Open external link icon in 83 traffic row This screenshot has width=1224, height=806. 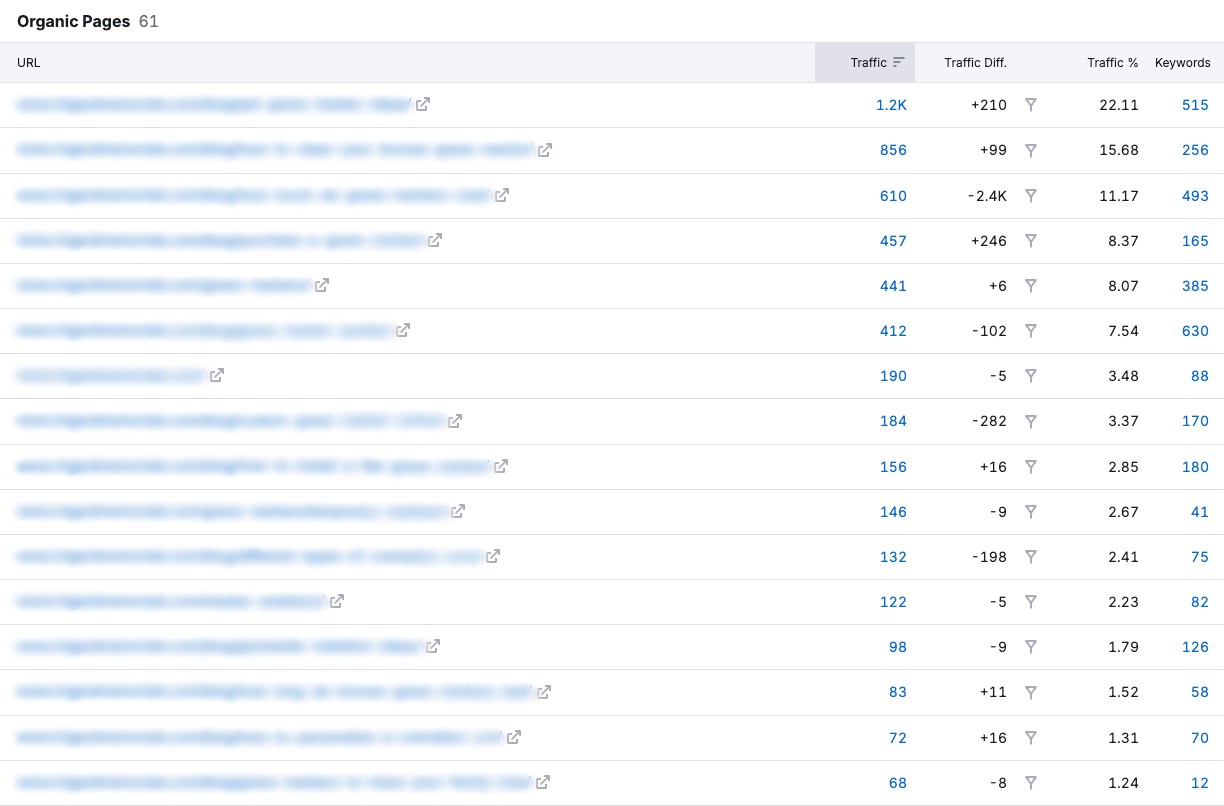pyautogui.click(x=544, y=692)
